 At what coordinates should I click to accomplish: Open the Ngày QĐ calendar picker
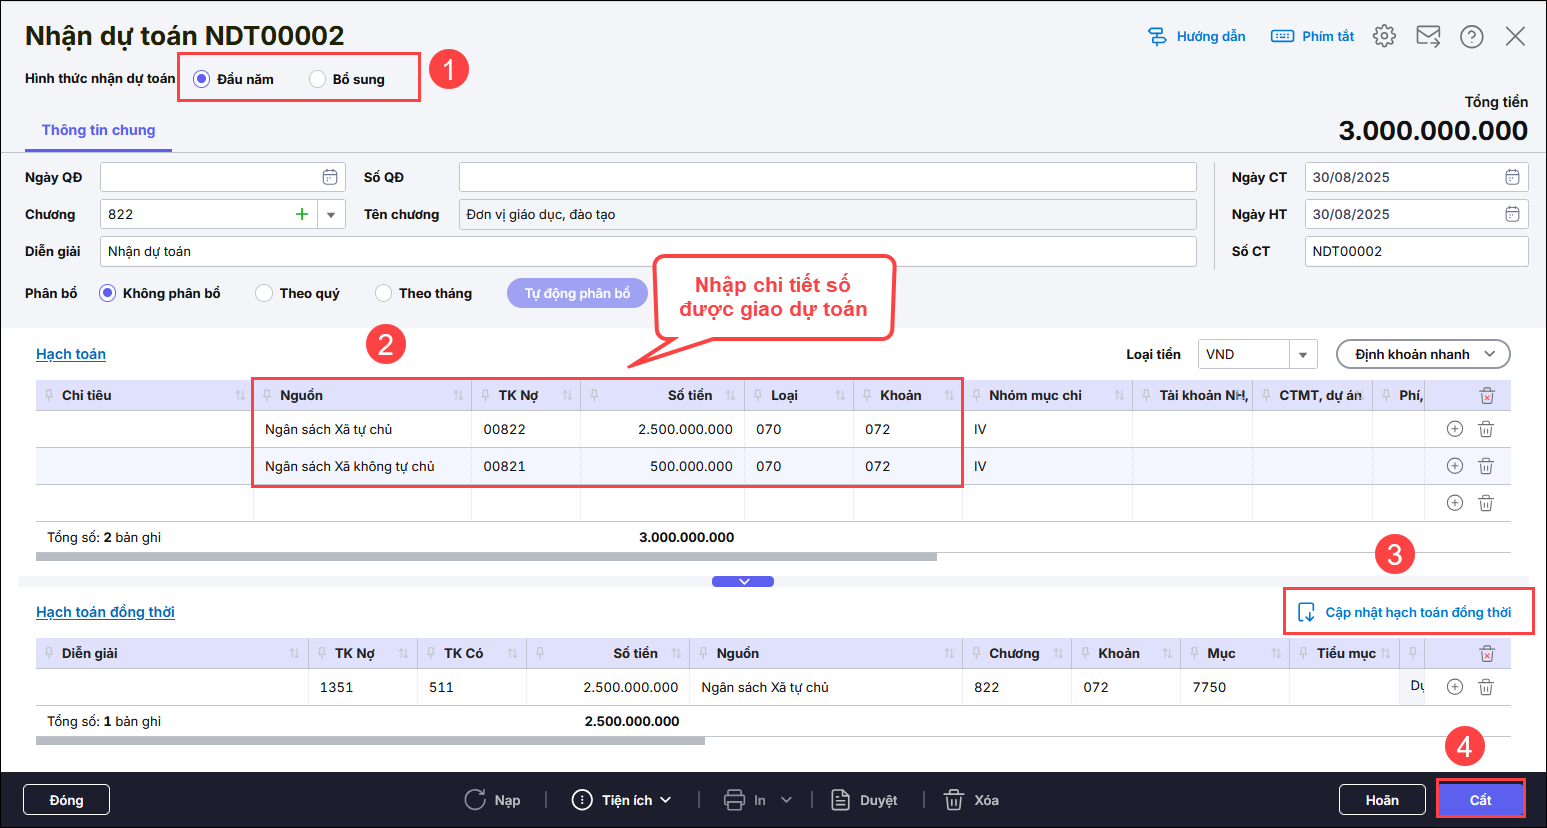pos(329,177)
